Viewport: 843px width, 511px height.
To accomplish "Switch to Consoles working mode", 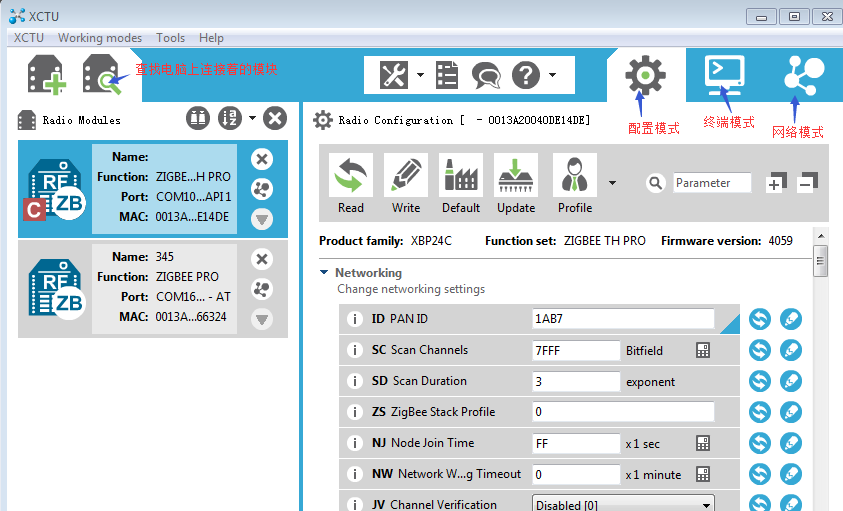I will click(x=725, y=73).
